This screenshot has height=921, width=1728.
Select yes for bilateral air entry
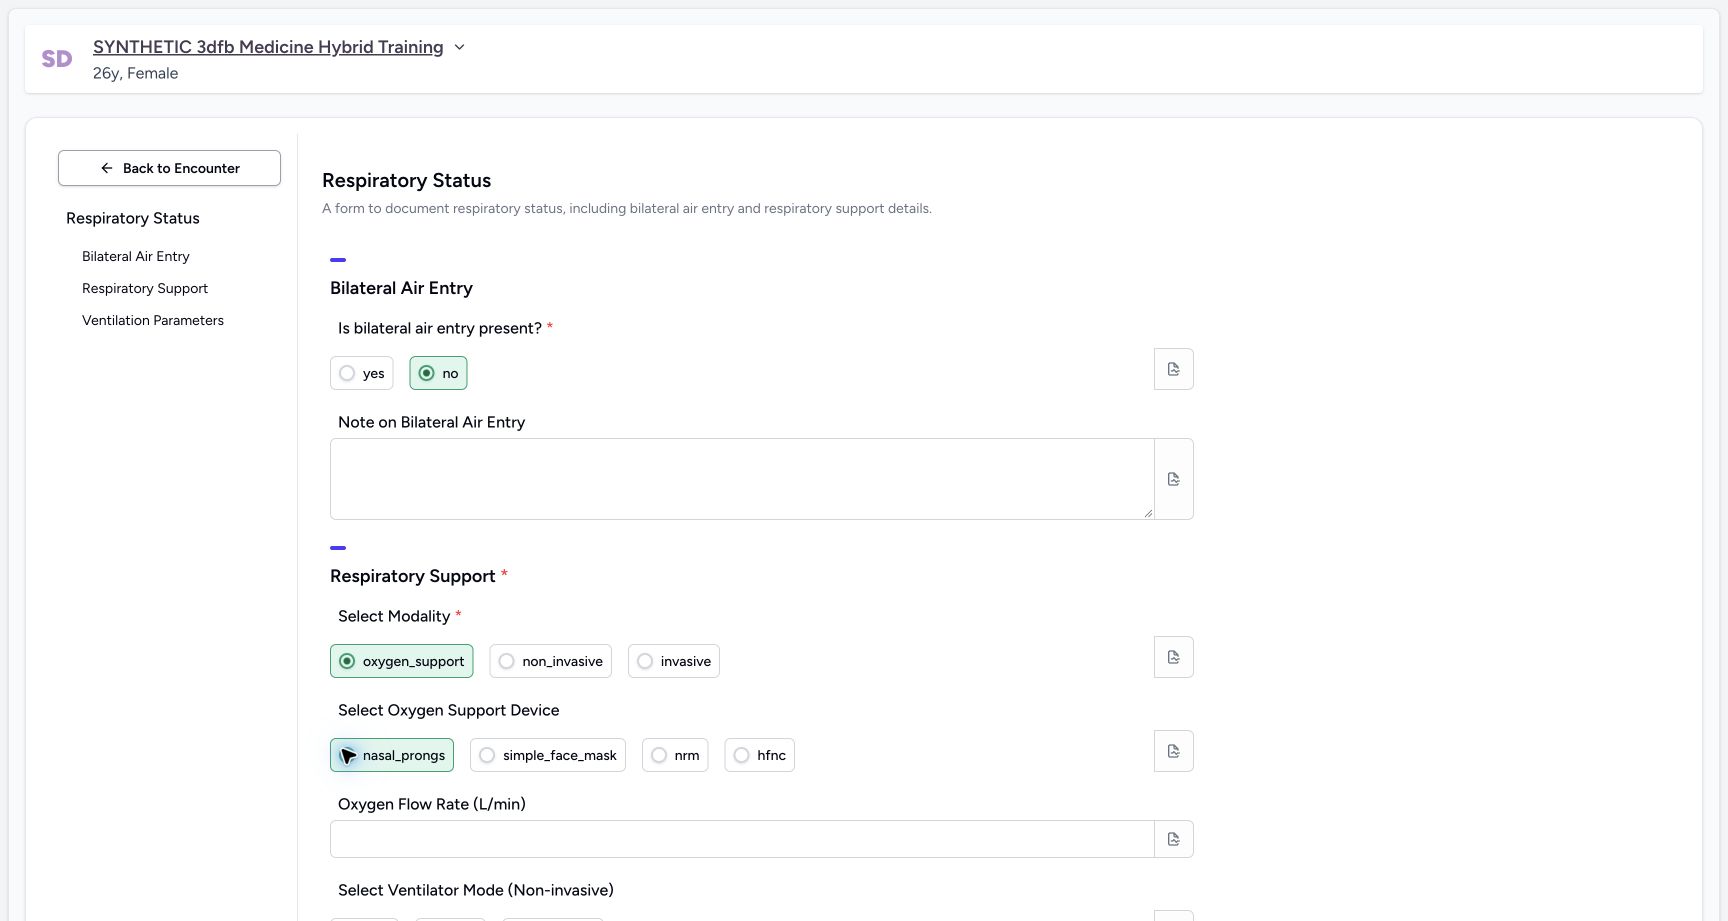click(361, 373)
